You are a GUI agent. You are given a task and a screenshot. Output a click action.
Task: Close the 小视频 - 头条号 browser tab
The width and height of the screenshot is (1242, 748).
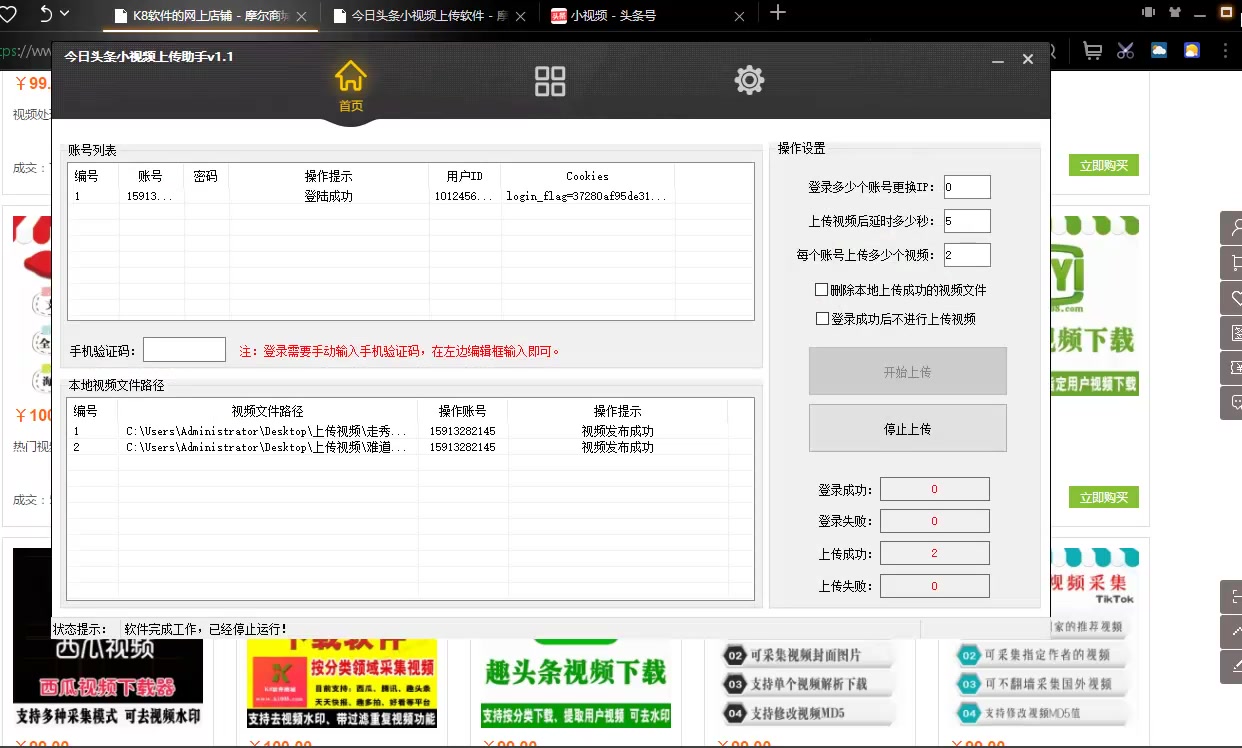(739, 16)
